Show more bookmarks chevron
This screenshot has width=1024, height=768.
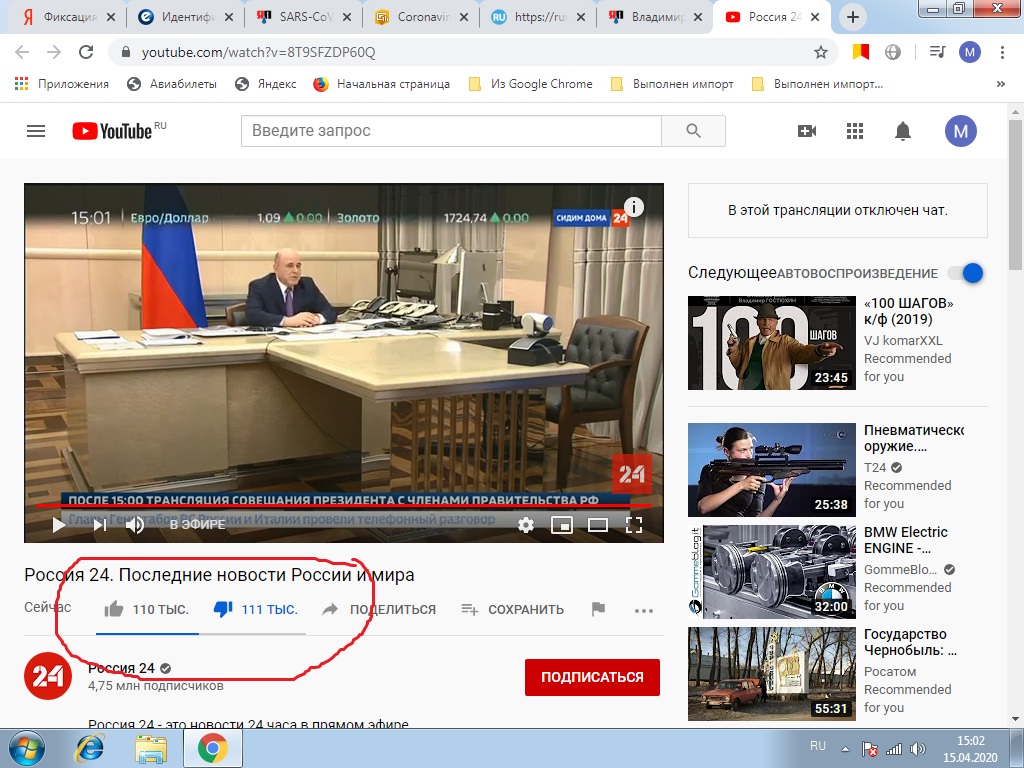pyautogui.click(x=1000, y=84)
